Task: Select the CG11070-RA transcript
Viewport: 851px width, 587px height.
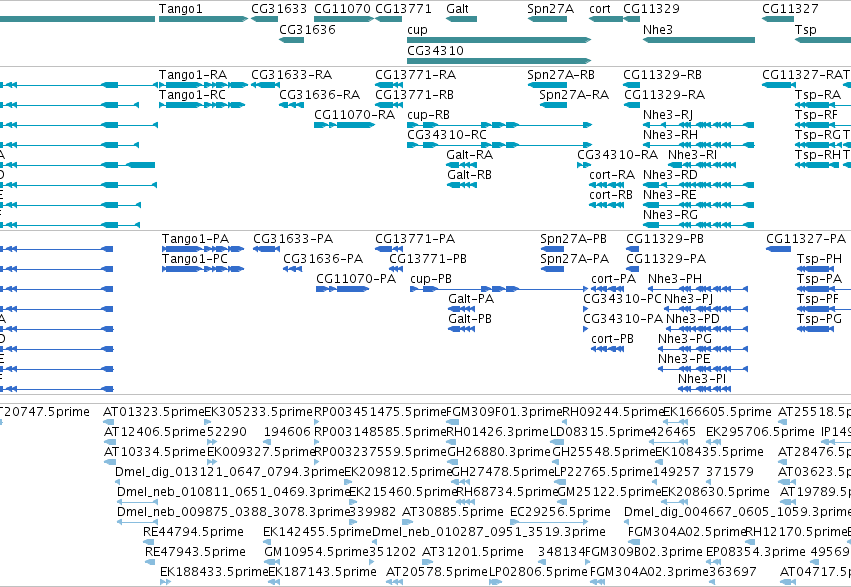Action: point(344,125)
